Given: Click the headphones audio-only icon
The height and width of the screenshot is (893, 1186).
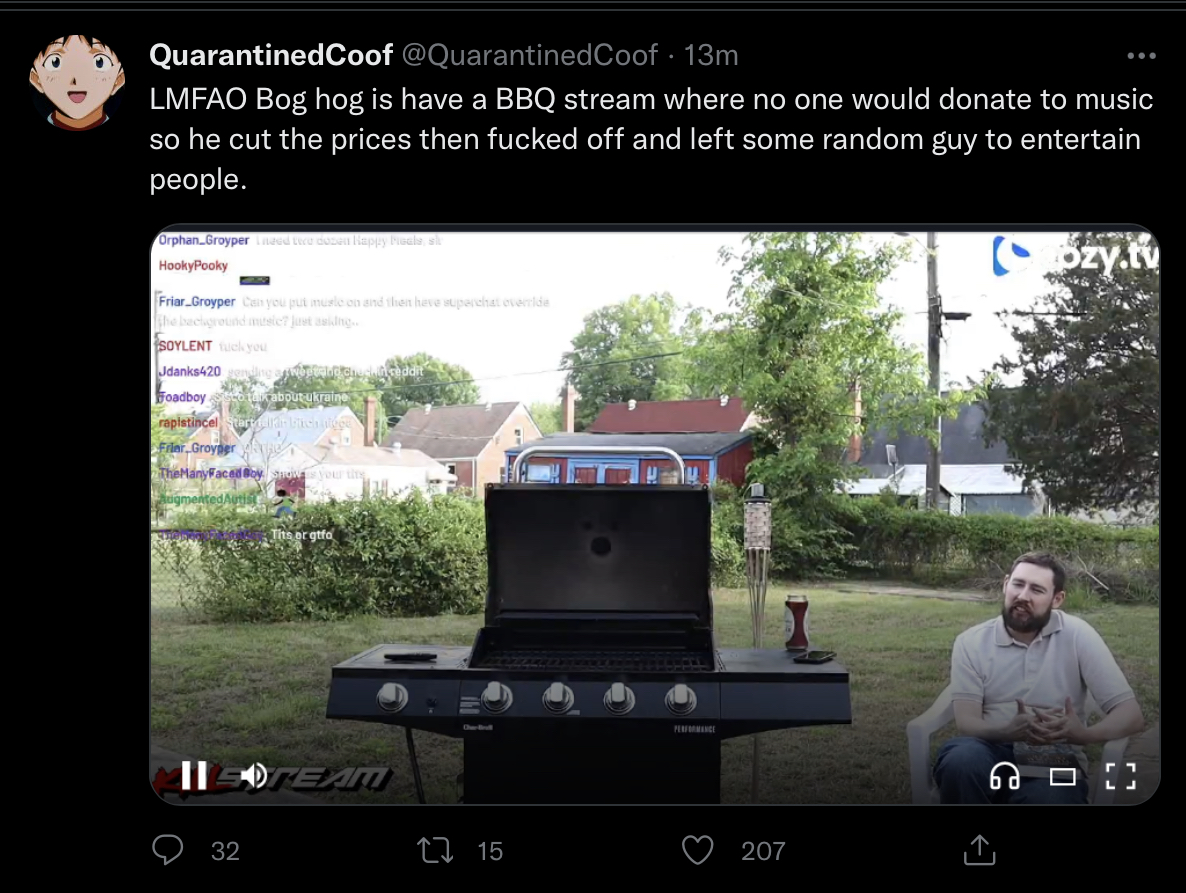Looking at the screenshot, I should 1004,776.
